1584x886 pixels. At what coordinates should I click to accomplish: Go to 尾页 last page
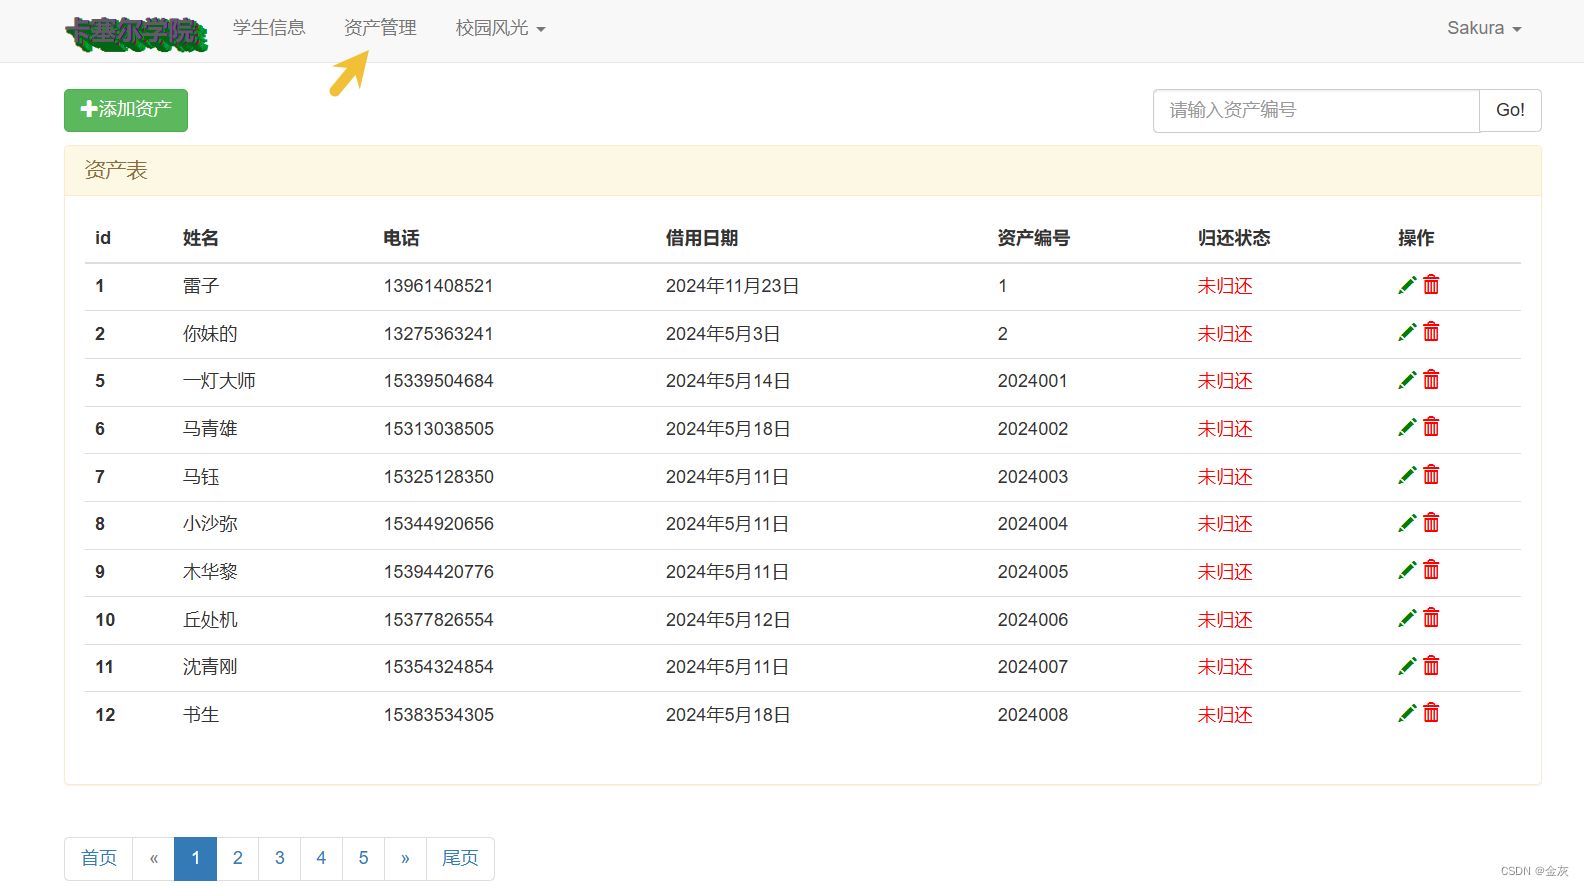[460, 858]
